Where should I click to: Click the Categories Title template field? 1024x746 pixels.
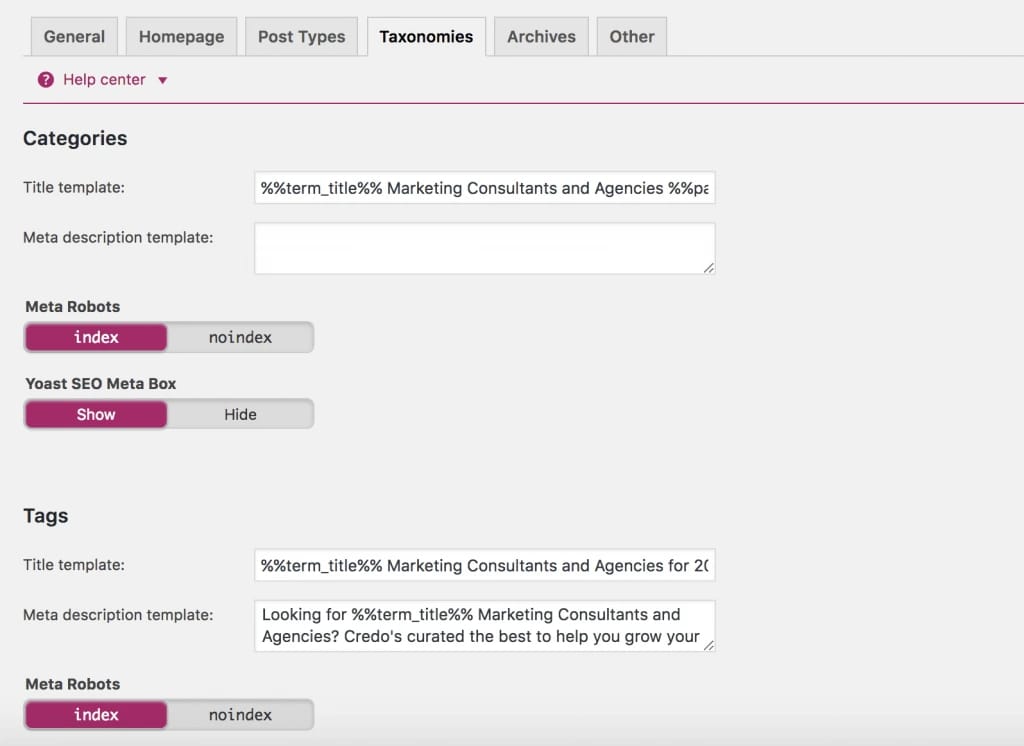pyautogui.click(x=484, y=188)
